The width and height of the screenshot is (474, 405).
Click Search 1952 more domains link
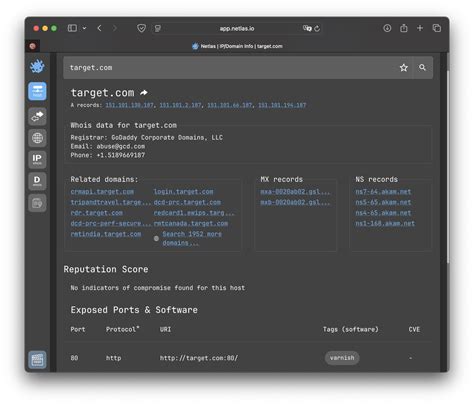[x=192, y=238]
